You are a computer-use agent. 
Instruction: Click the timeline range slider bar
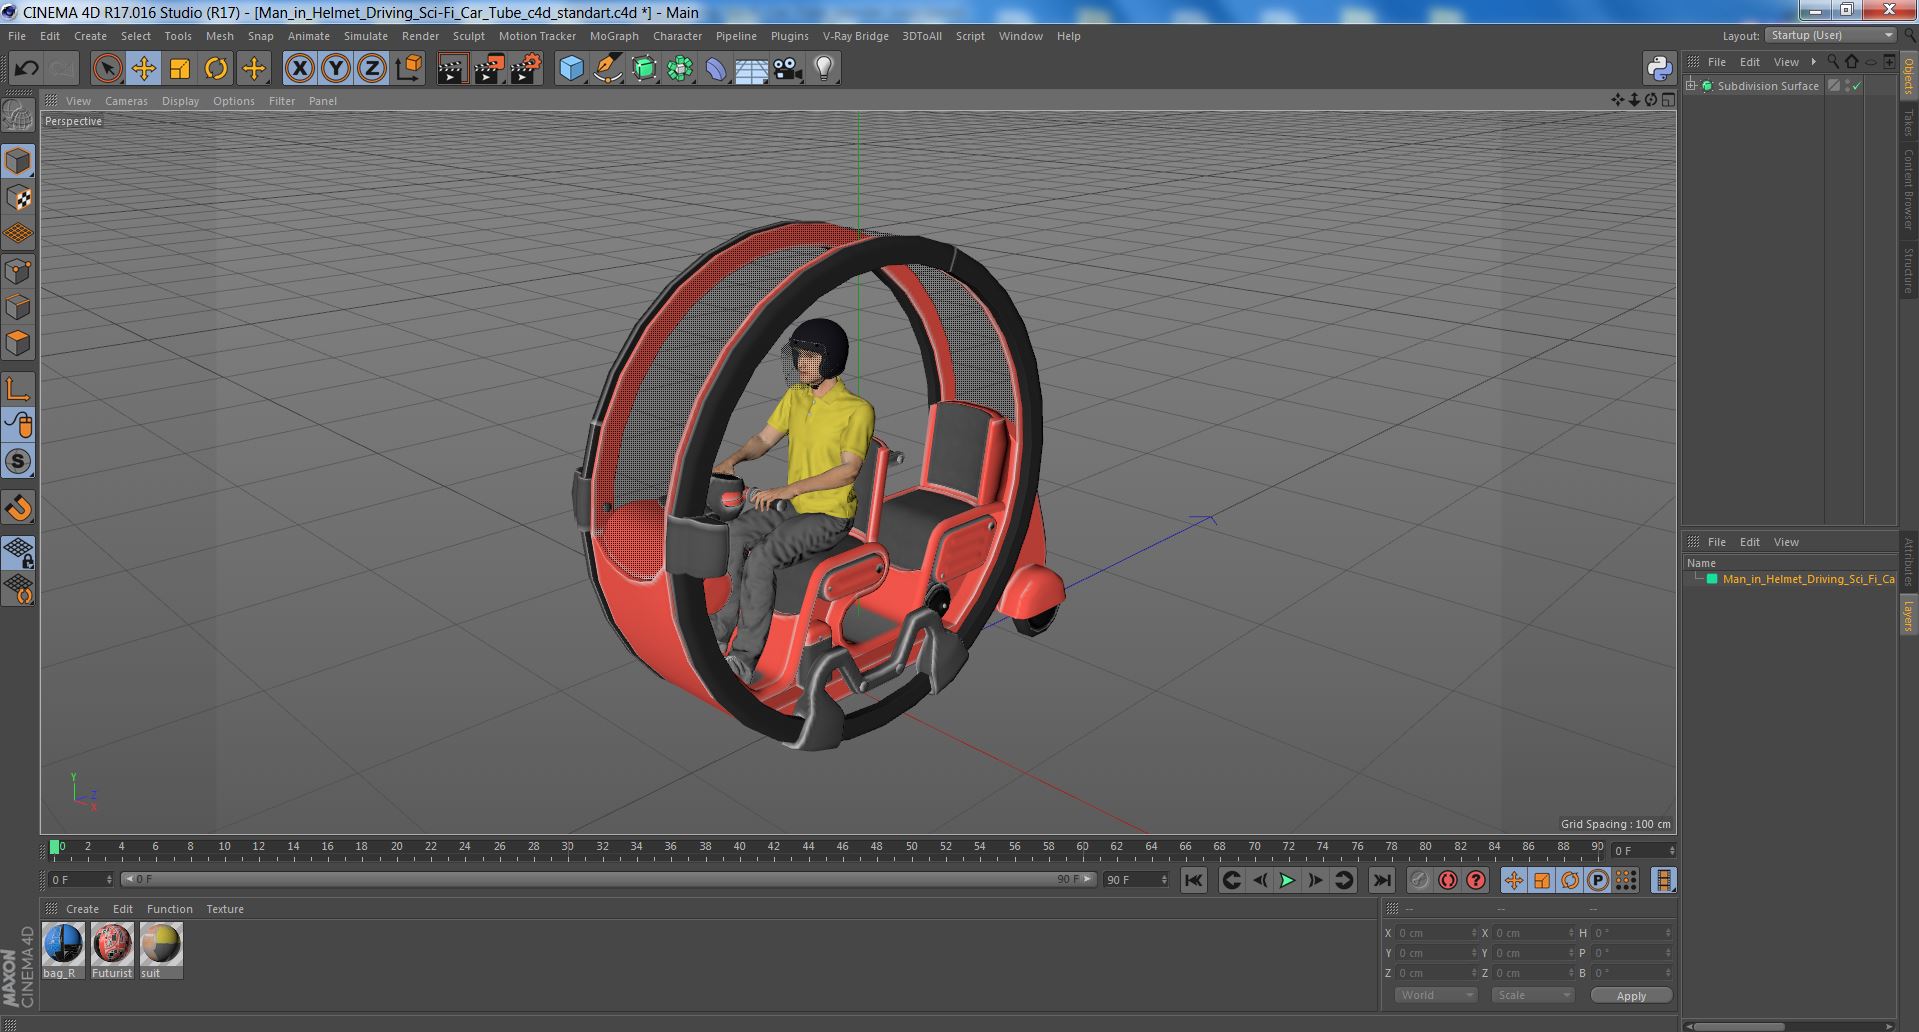pyautogui.click(x=608, y=880)
